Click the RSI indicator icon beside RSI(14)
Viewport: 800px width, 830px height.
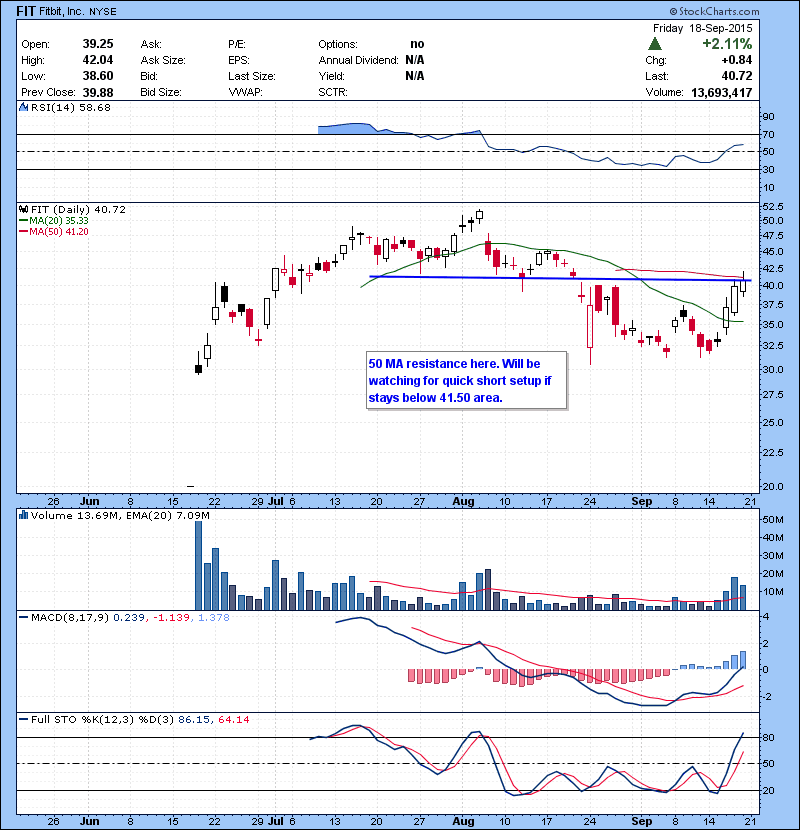23,107
